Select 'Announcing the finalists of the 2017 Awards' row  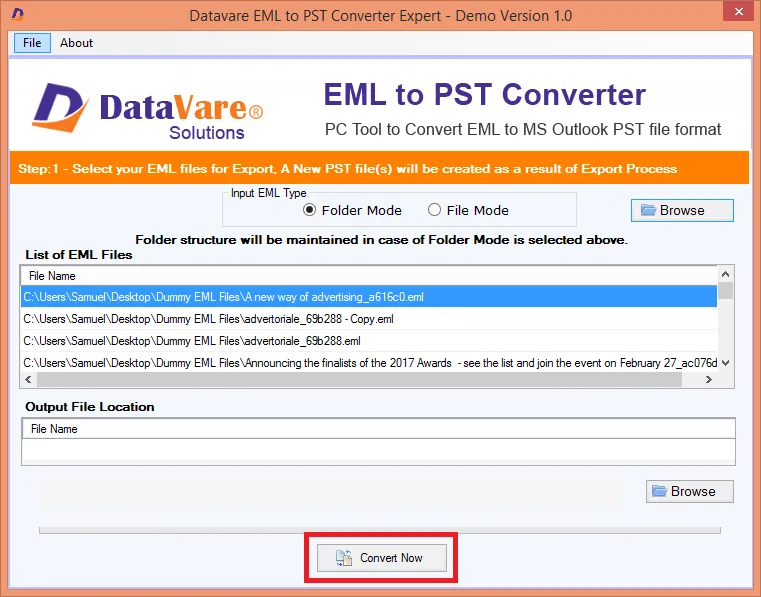point(369,363)
